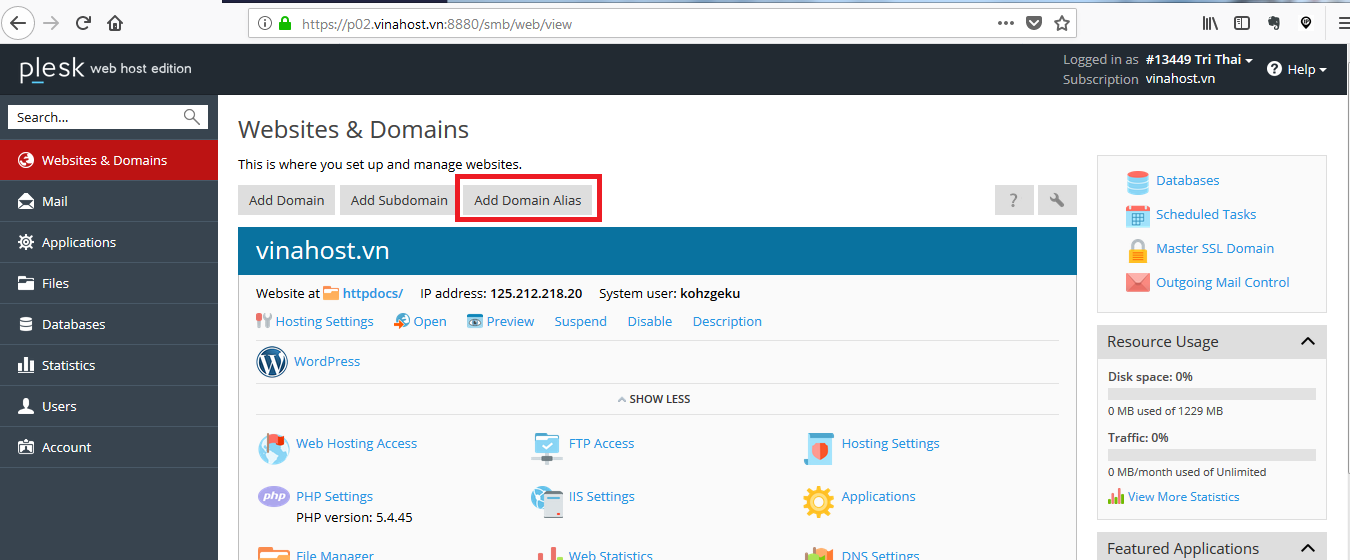Screen dimensions: 1350x560
Task: Save page to Pocket icon
Action: [1035, 23]
